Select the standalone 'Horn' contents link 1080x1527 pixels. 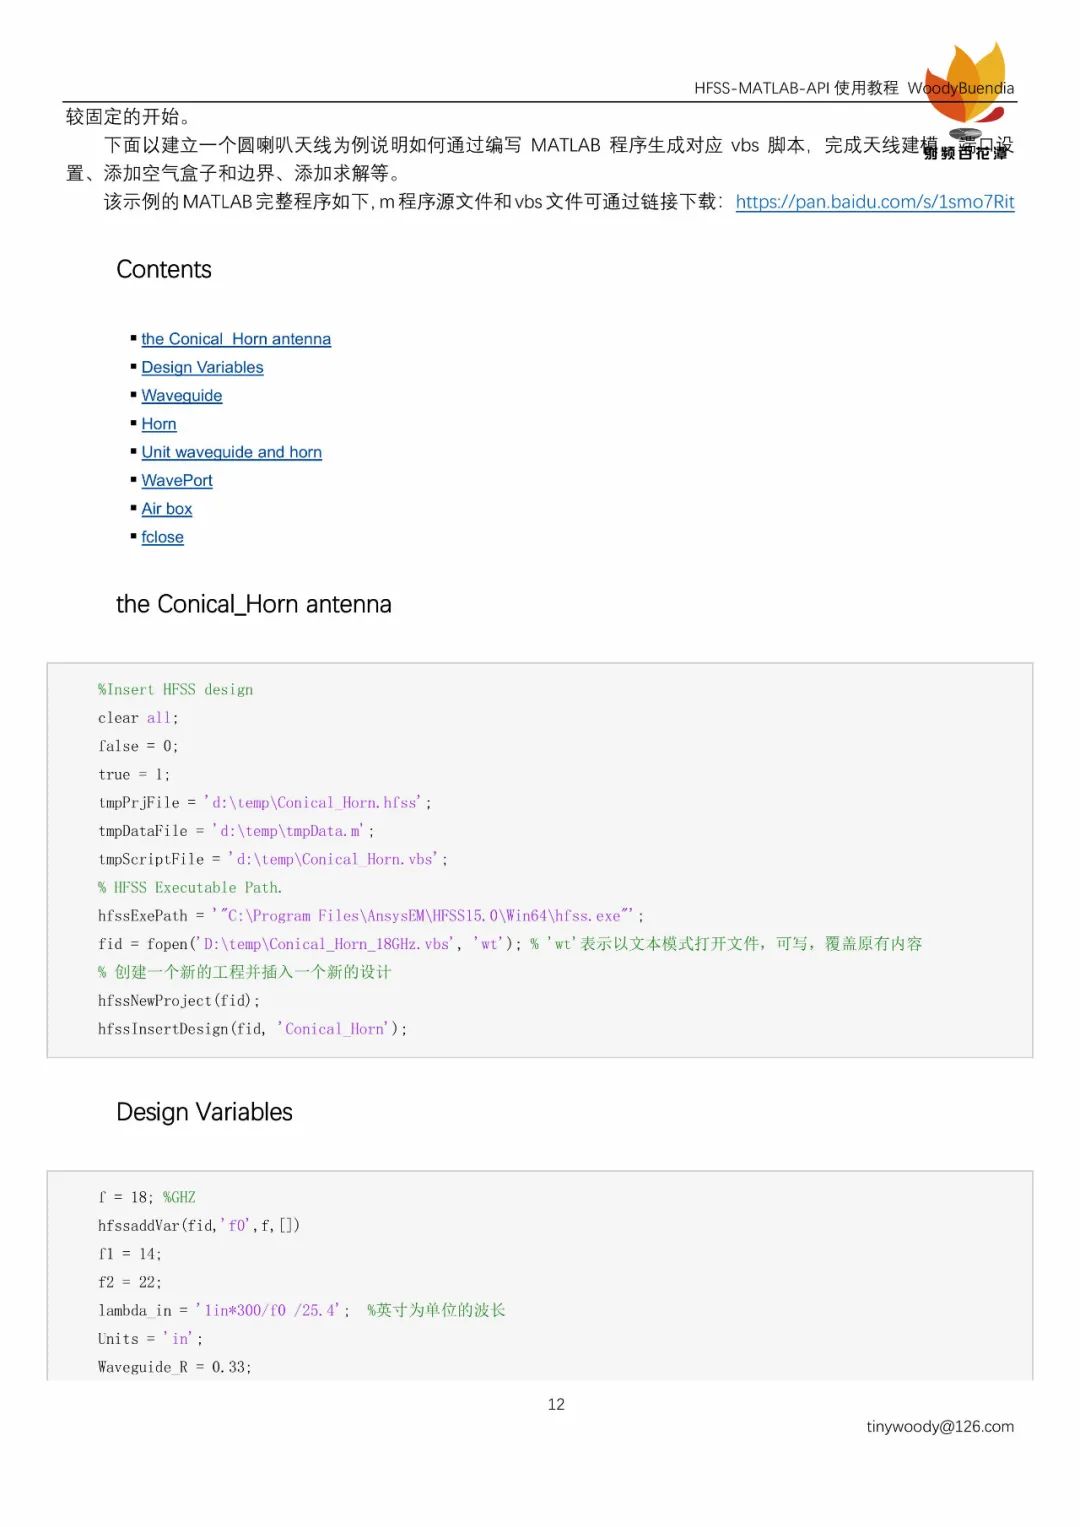pos(159,424)
